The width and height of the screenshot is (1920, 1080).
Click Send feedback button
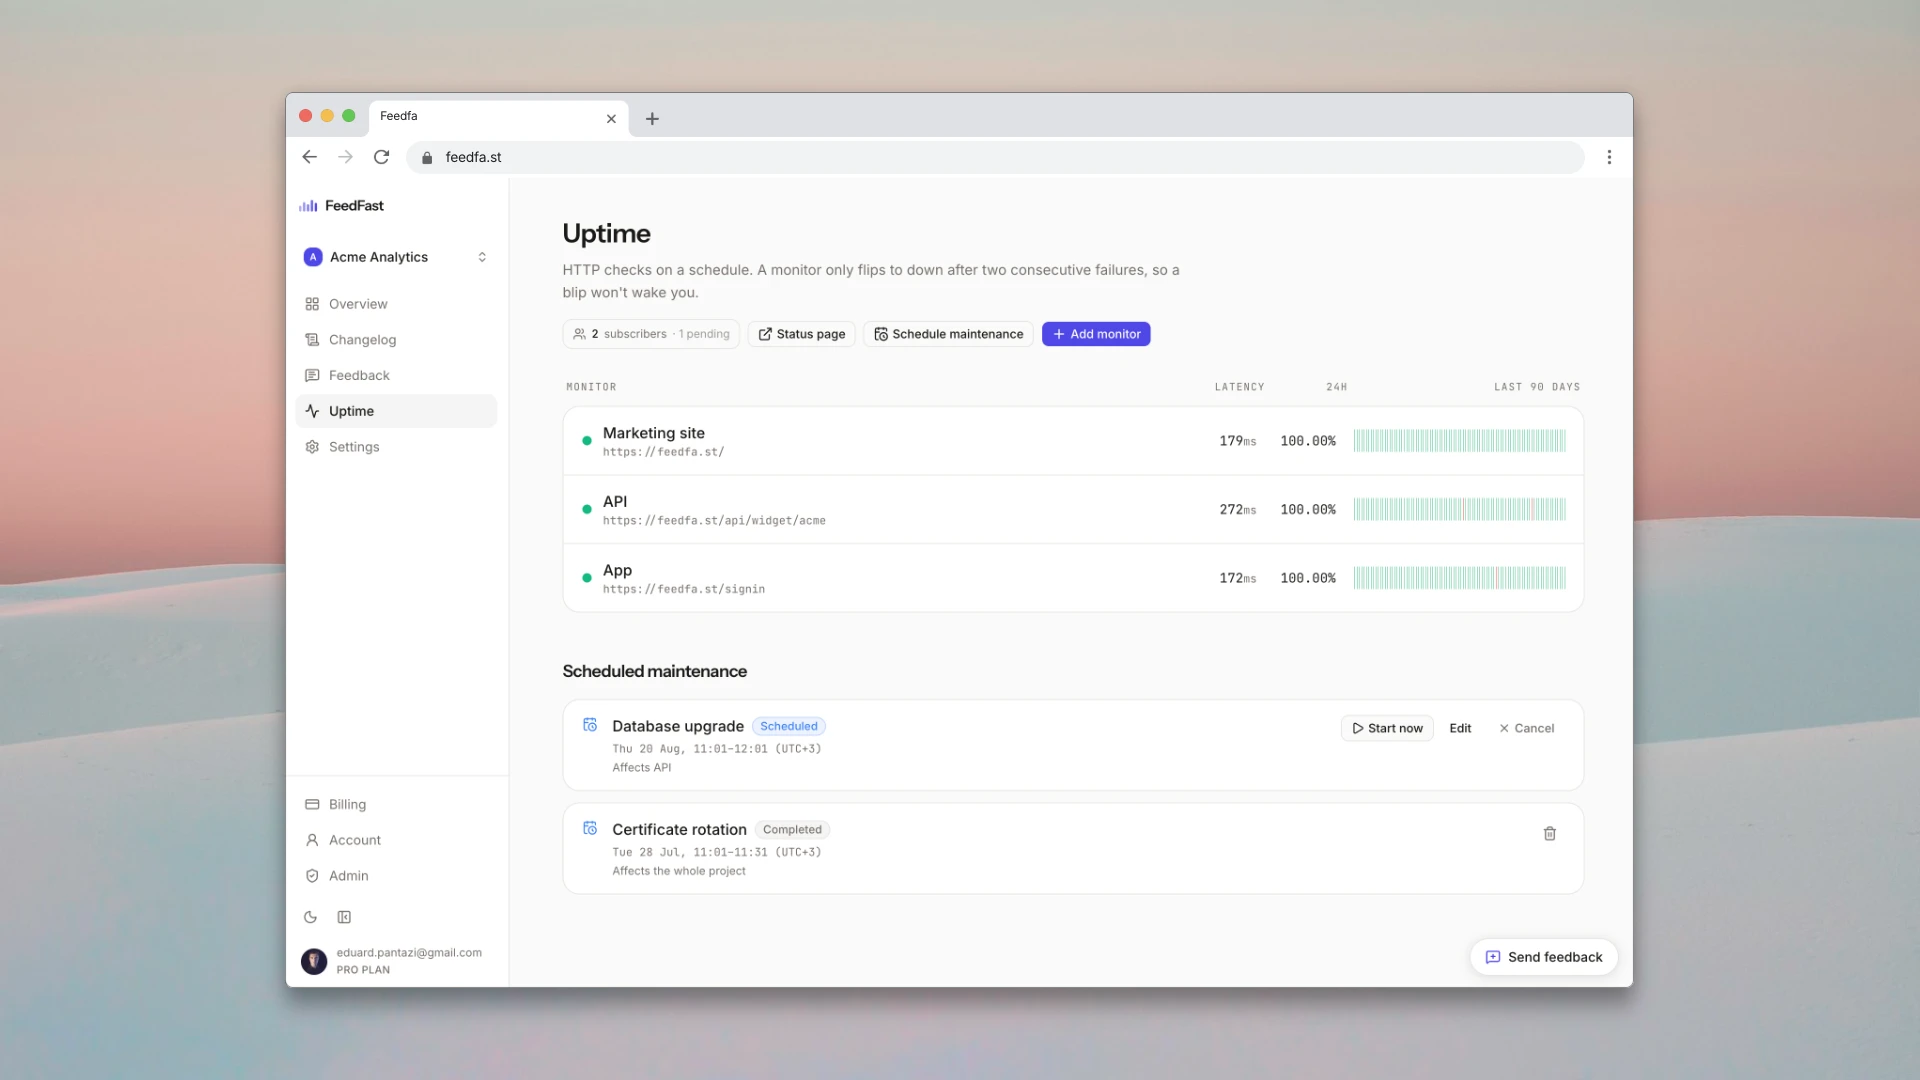pyautogui.click(x=1544, y=957)
